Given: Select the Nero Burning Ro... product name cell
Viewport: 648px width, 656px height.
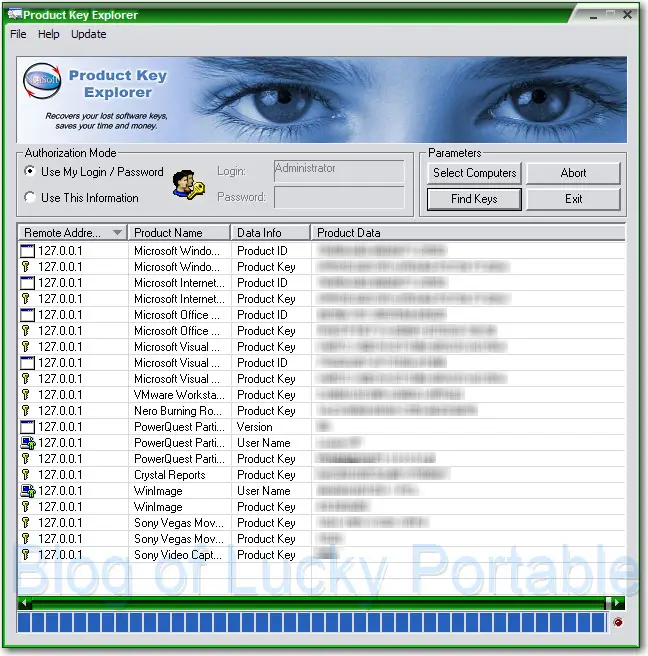Looking at the screenshot, I should pyautogui.click(x=178, y=411).
